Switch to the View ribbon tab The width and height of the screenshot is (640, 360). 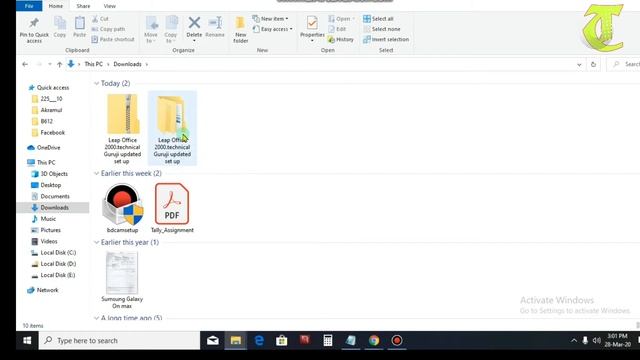click(x=110, y=6)
